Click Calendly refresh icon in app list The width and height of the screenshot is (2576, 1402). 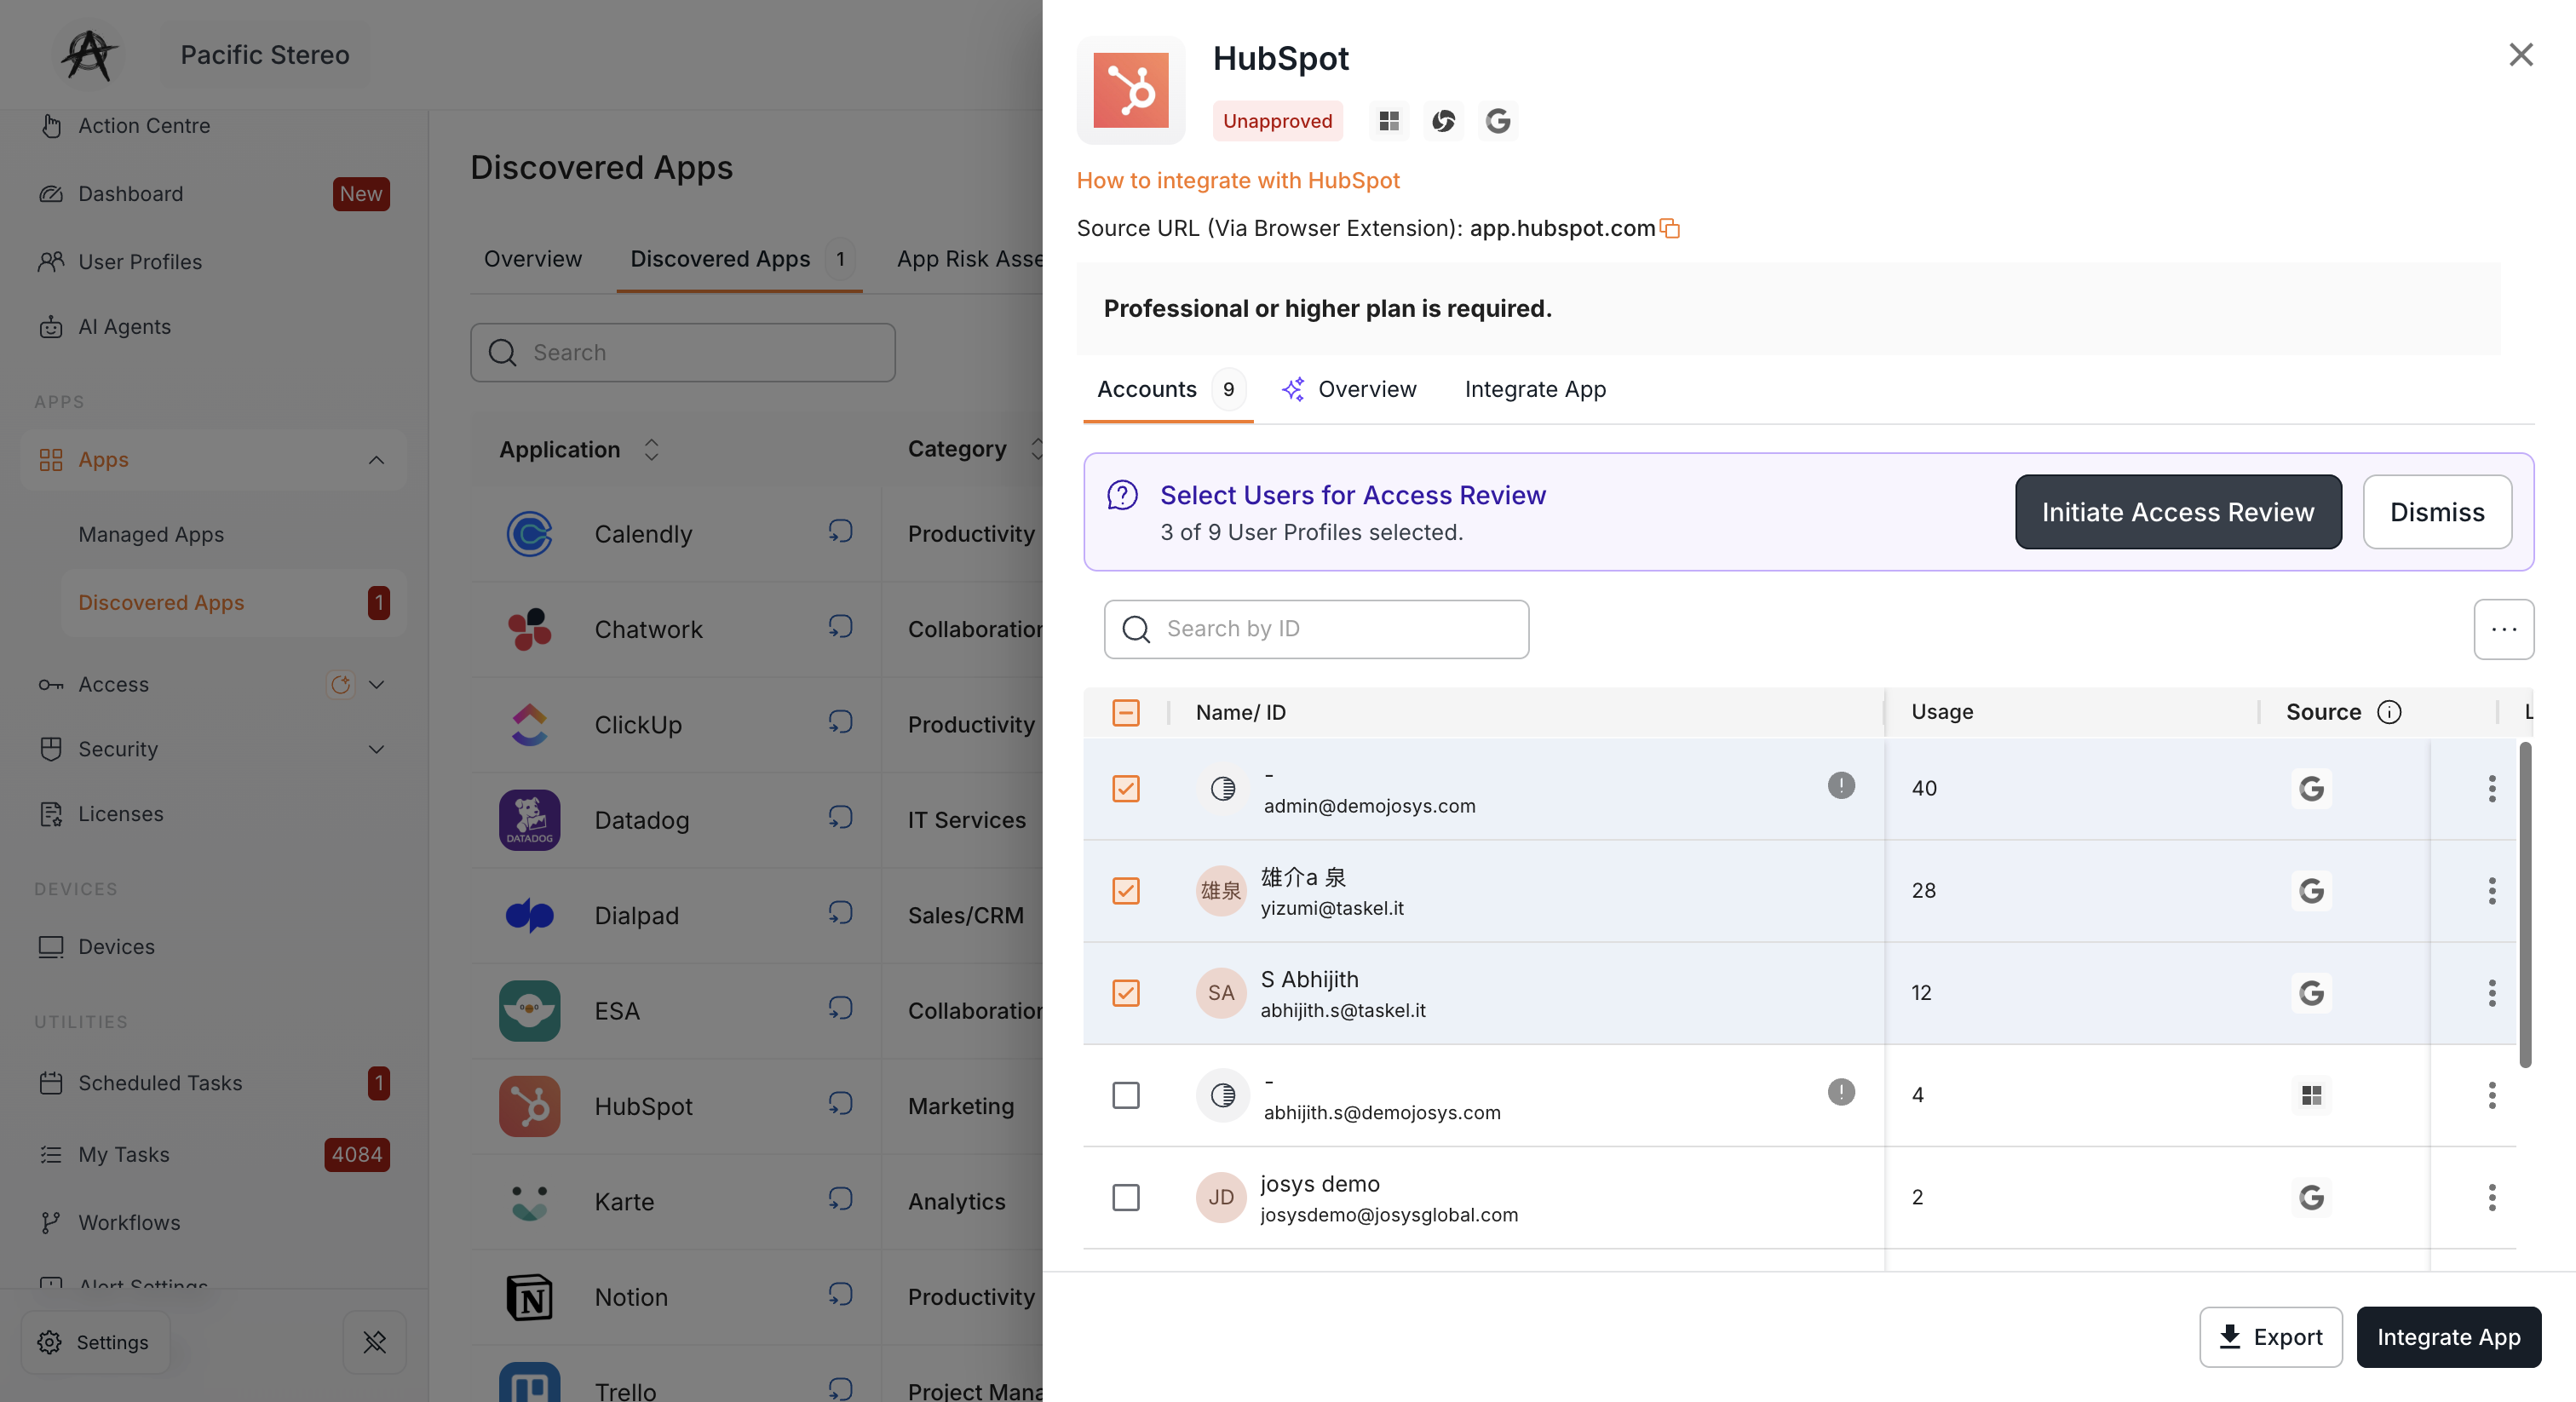tap(840, 531)
